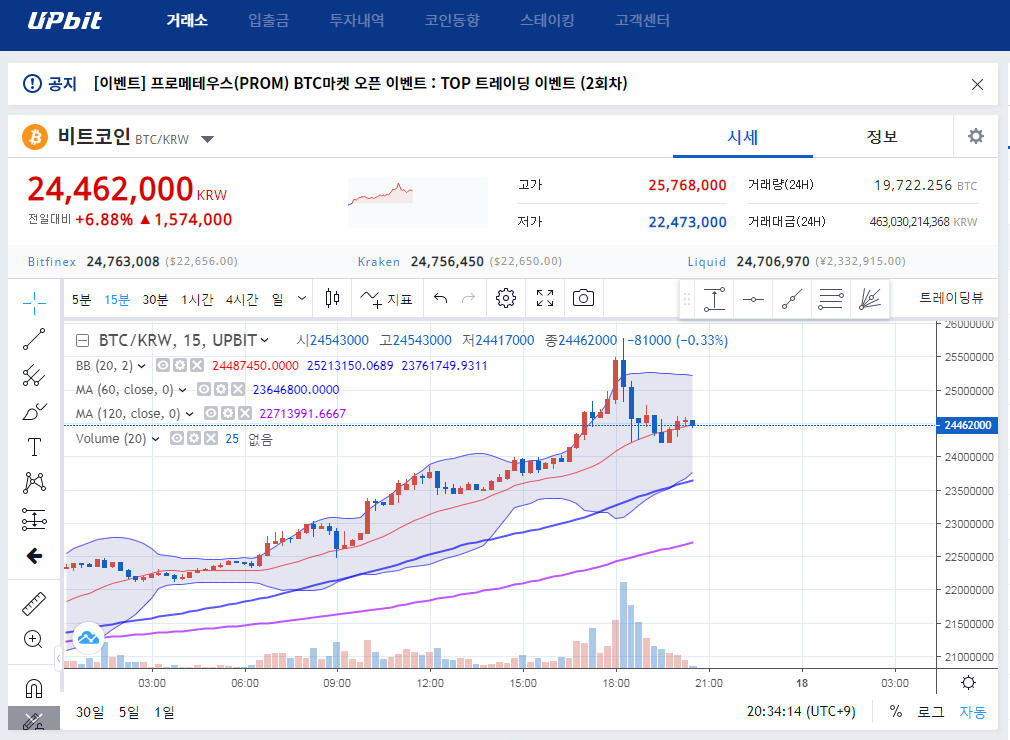
Task: Click the cloud chart logo icon
Action: pyautogui.click(x=88, y=638)
